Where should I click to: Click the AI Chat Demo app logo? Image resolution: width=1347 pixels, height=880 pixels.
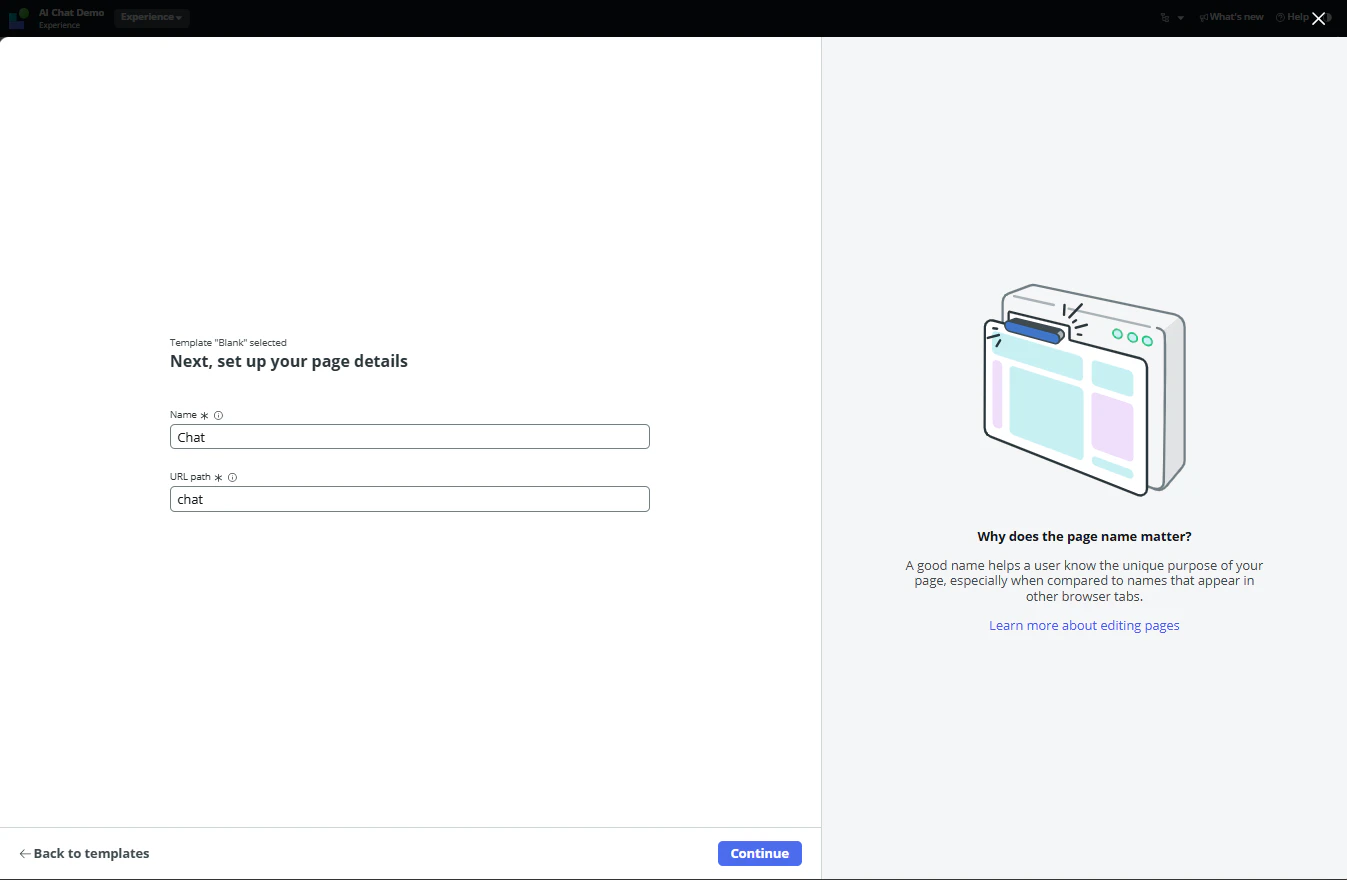pos(18,18)
